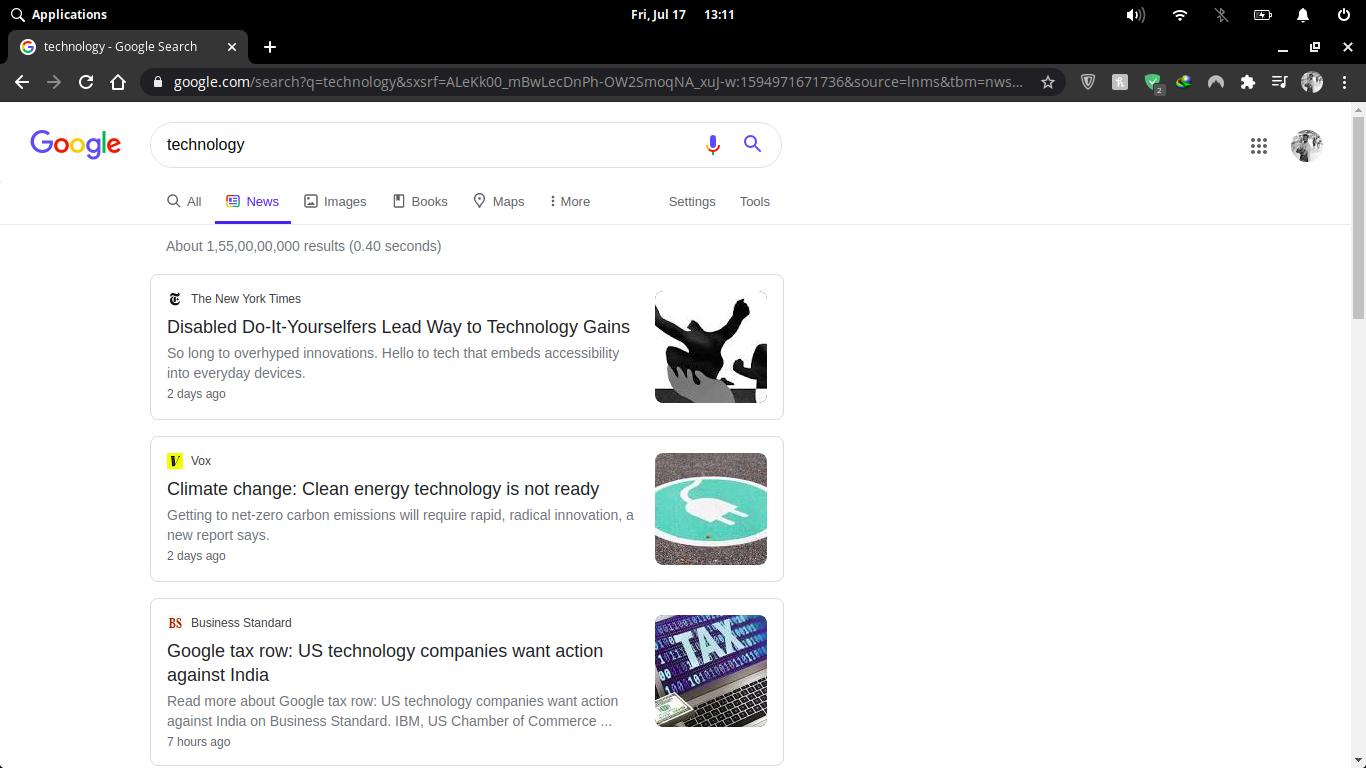
Task: Open the Google account profile picture
Action: pos(1307,146)
